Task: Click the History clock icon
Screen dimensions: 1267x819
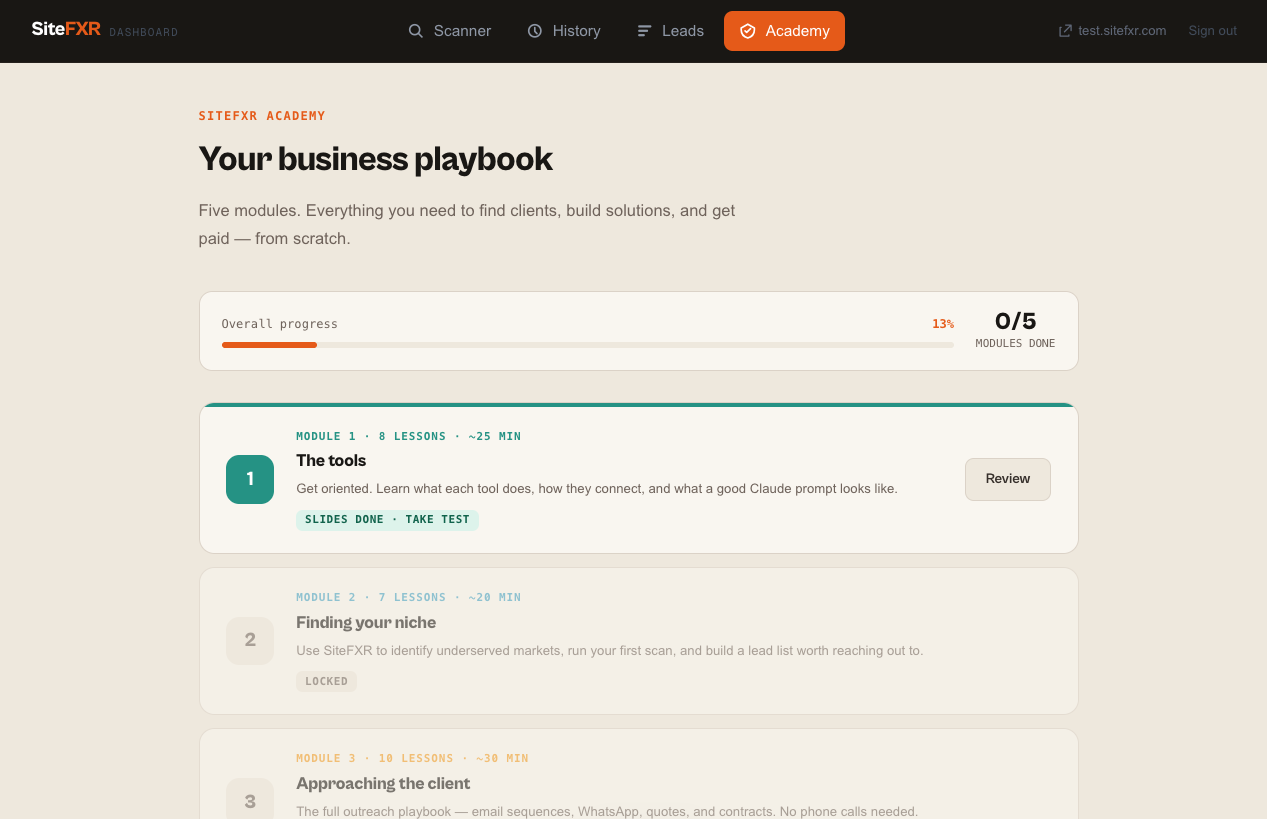Action: (535, 31)
